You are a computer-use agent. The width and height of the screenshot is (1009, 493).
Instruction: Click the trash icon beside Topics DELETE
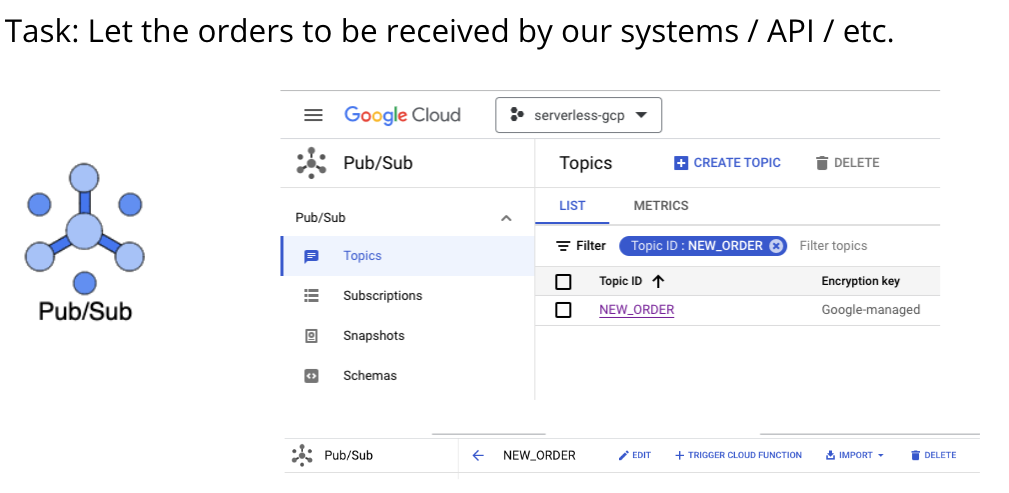(x=822, y=163)
